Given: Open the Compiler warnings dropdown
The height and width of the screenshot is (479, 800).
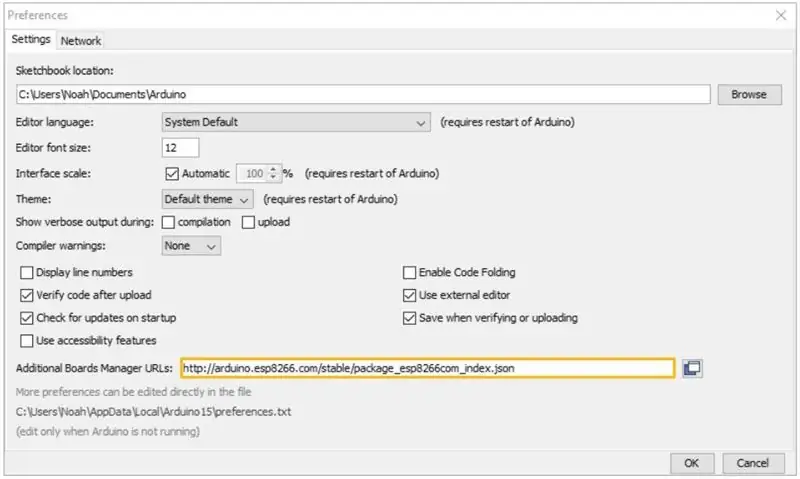Looking at the screenshot, I should click(x=191, y=245).
